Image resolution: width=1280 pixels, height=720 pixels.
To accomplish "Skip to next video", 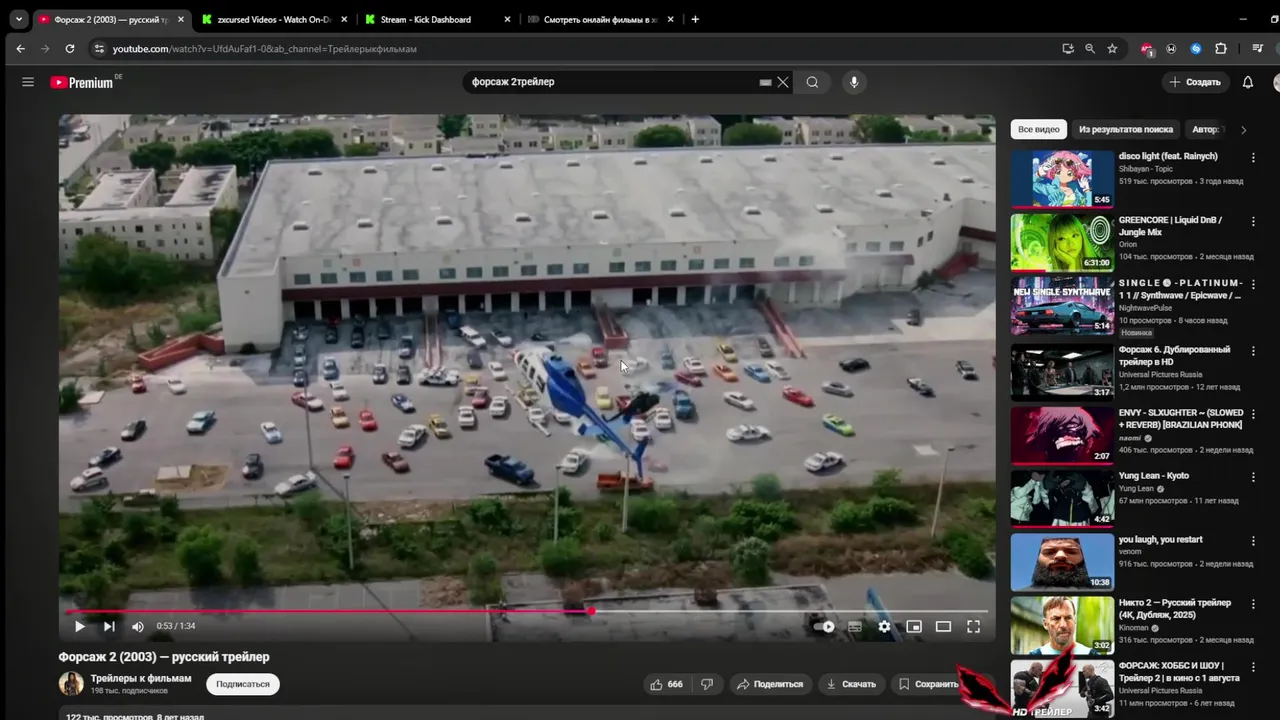I will point(109,627).
